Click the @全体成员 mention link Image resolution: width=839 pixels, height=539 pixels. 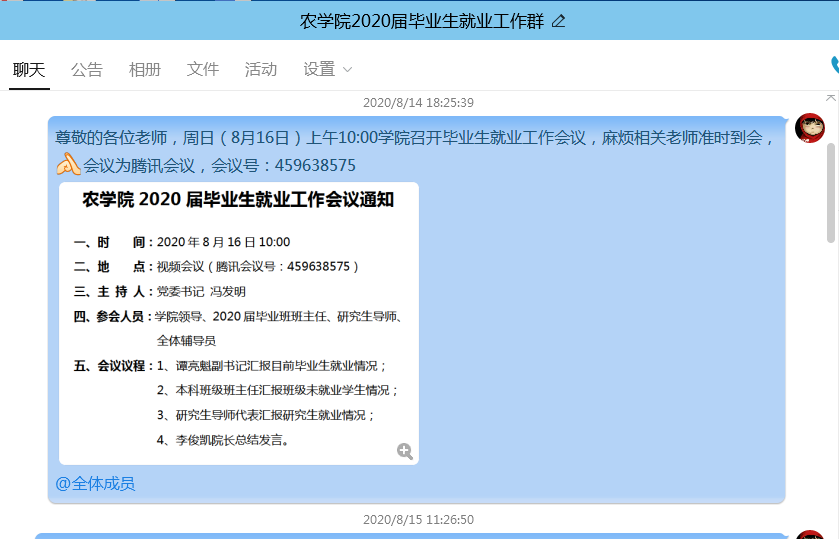(x=95, y=484)
